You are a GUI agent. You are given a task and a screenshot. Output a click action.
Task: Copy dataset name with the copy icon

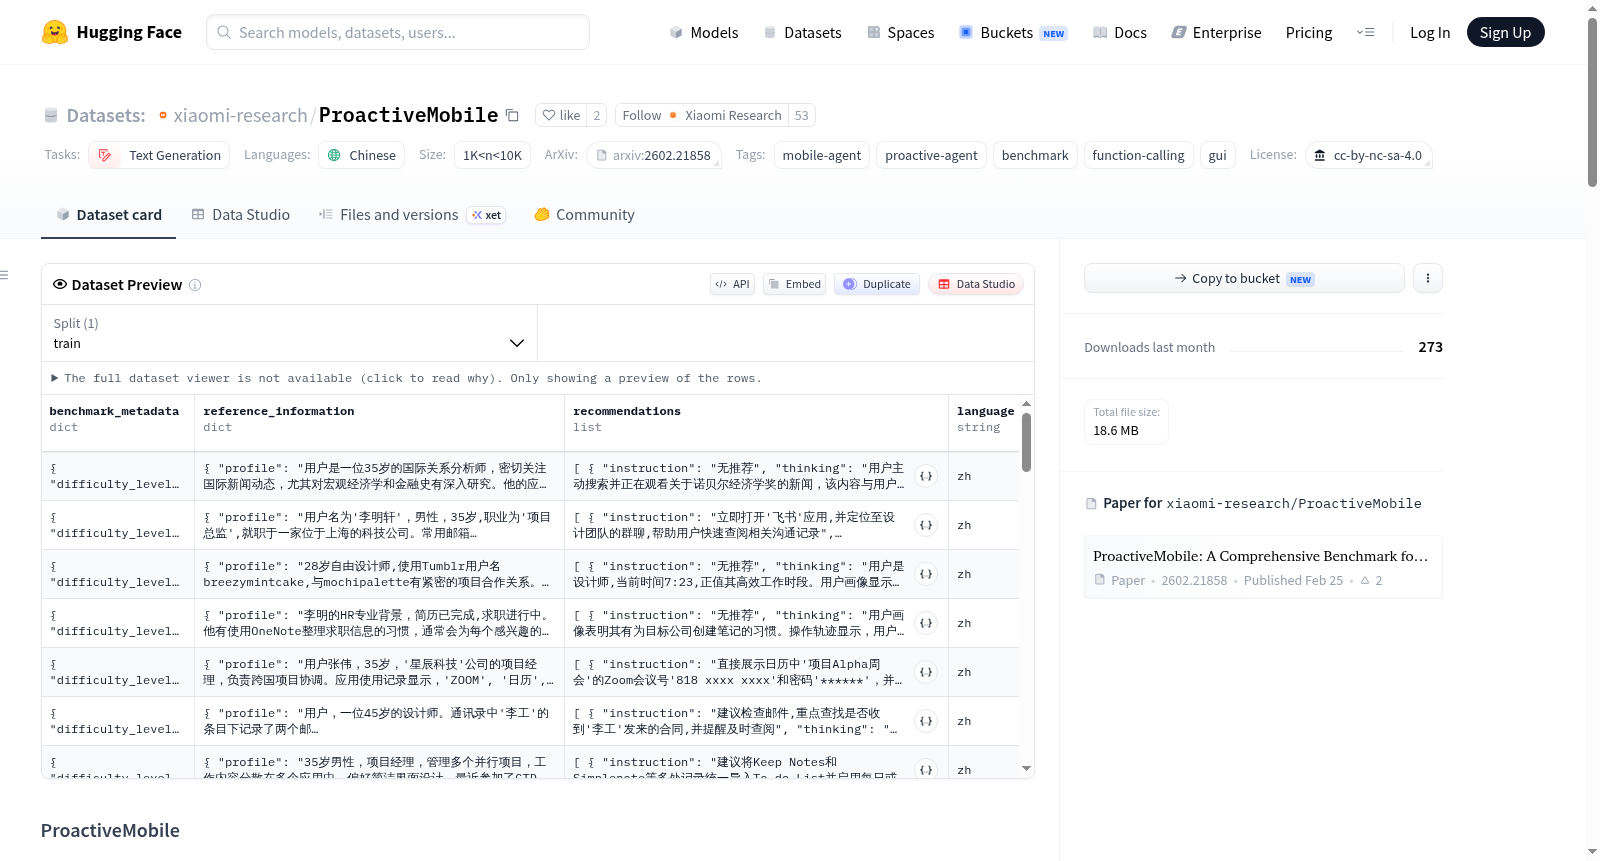coord(512,115)
